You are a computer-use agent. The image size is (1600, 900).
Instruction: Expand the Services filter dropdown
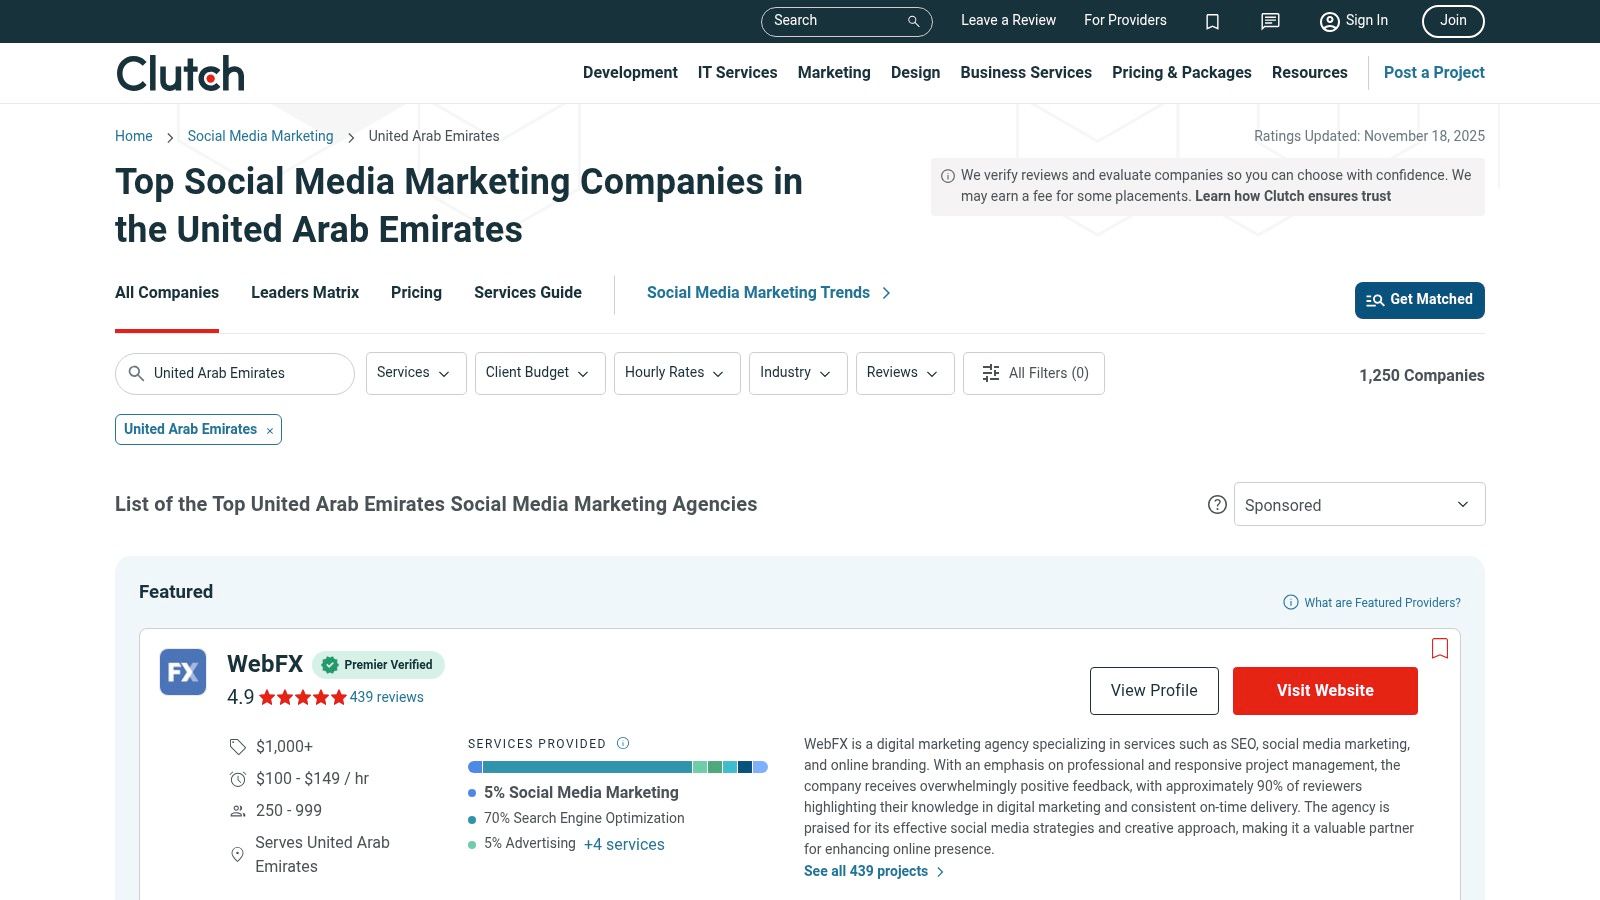[x=415, y=373]
